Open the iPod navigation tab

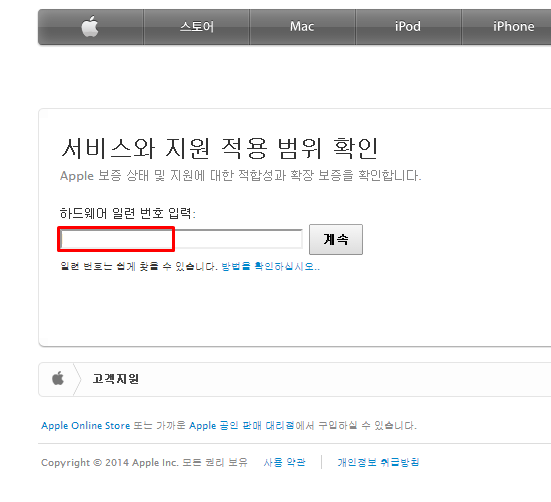(x=408, y=27)
